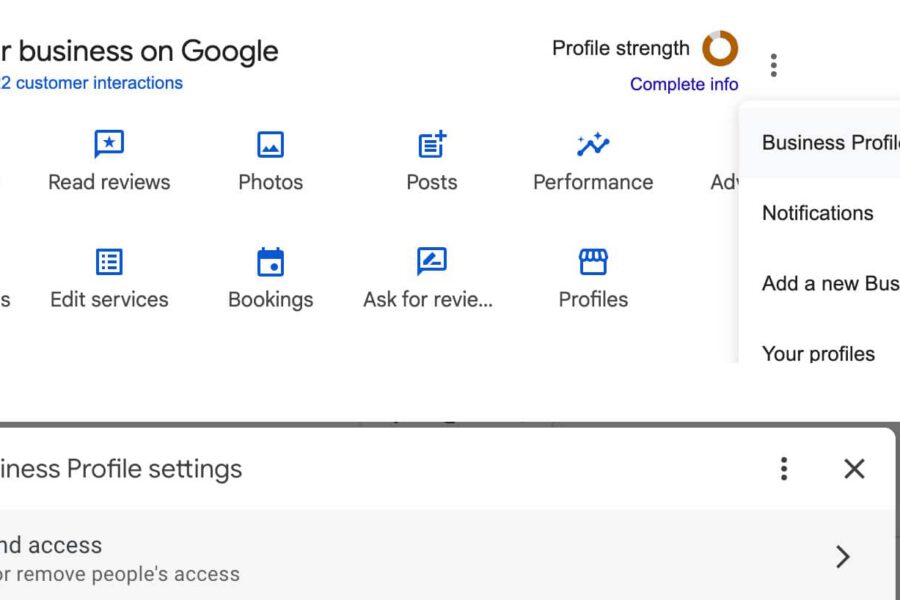Open the Profiles storefront icon

point(593,262)
